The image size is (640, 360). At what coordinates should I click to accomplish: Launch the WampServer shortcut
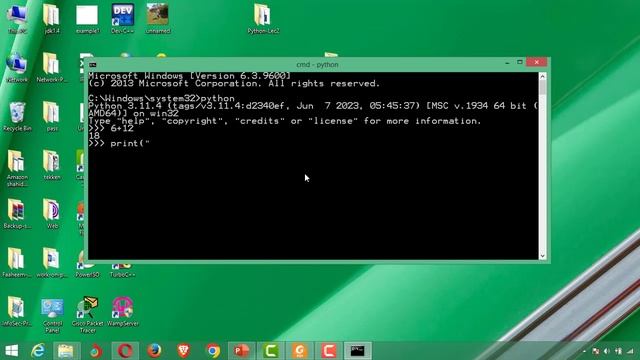click(x=122, y=311)
